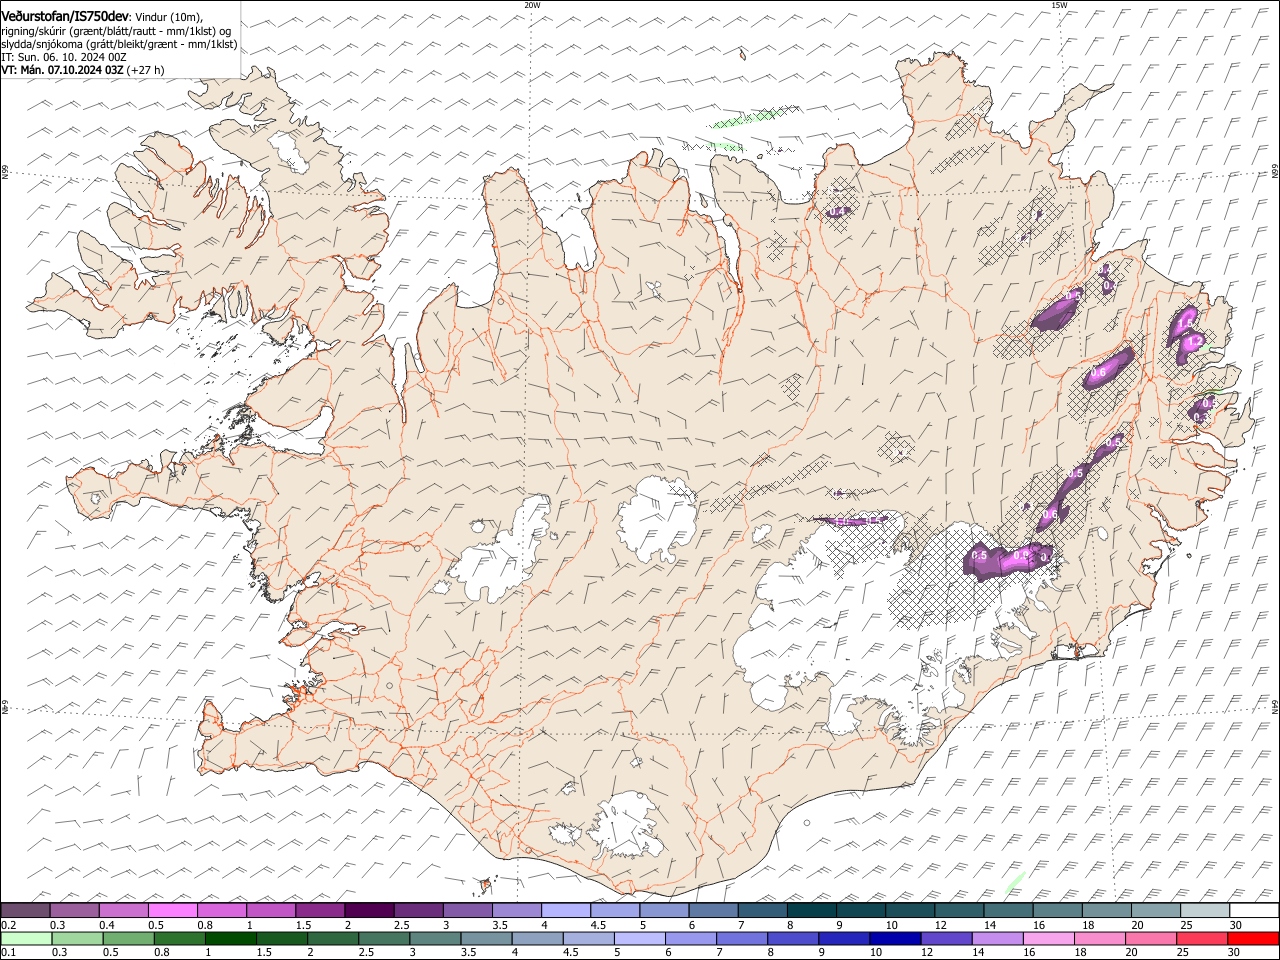
Task: Click the title text Veðurstofan/IS750dev
Action: (65, 17)
